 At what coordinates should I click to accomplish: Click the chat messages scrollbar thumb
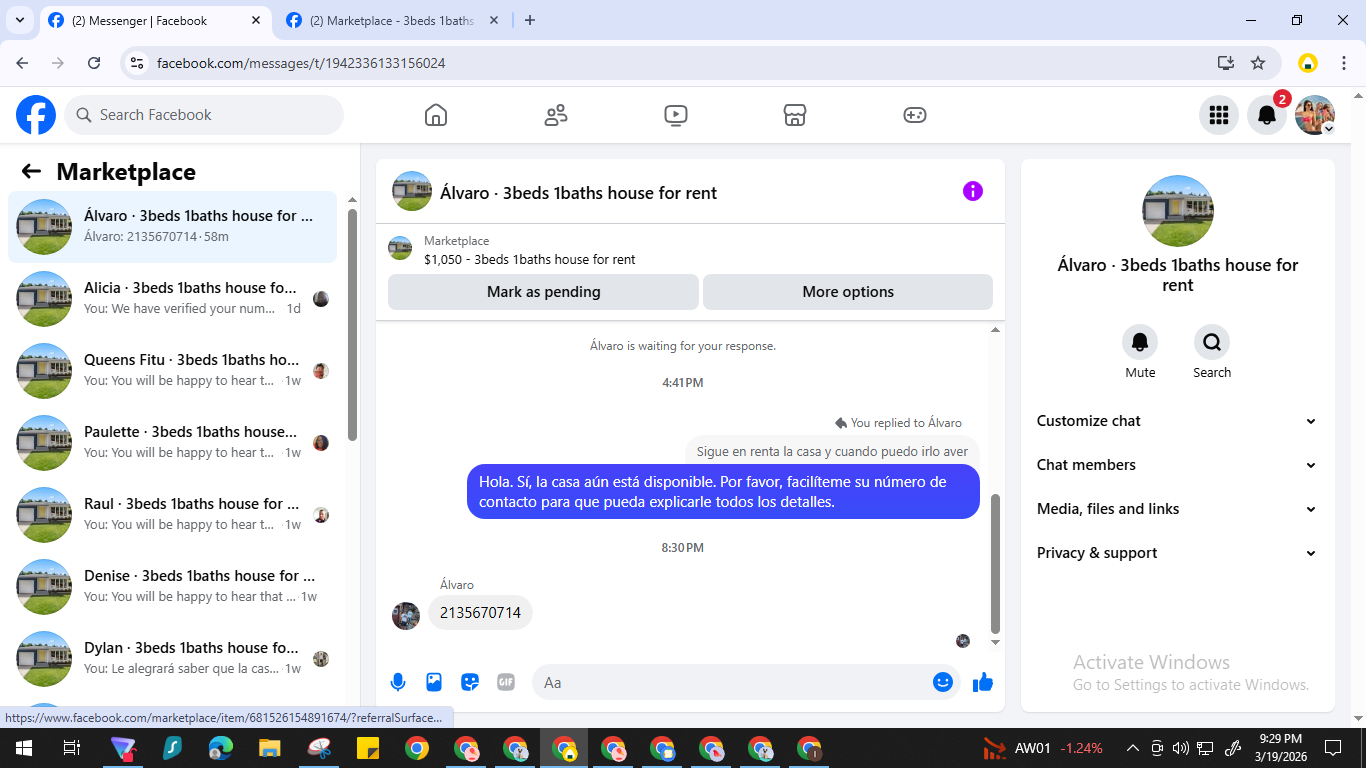point(995,563)
